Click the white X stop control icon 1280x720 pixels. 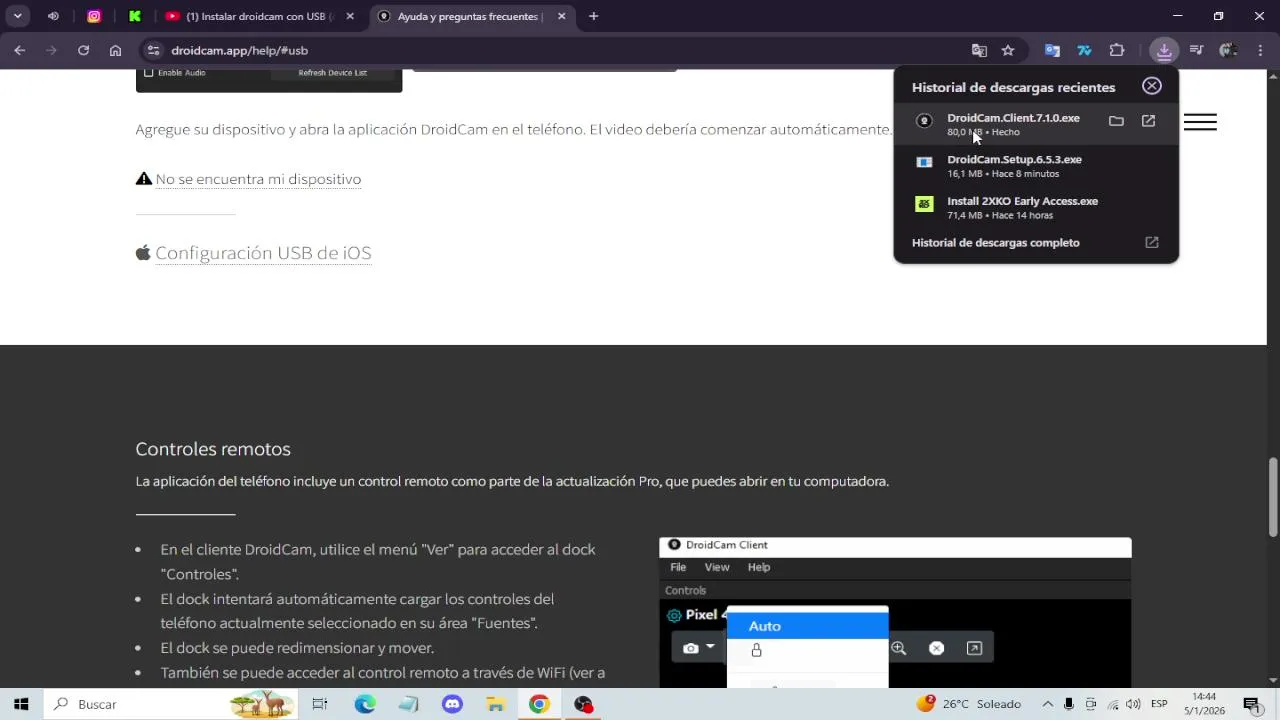click(x=936, y=648)
